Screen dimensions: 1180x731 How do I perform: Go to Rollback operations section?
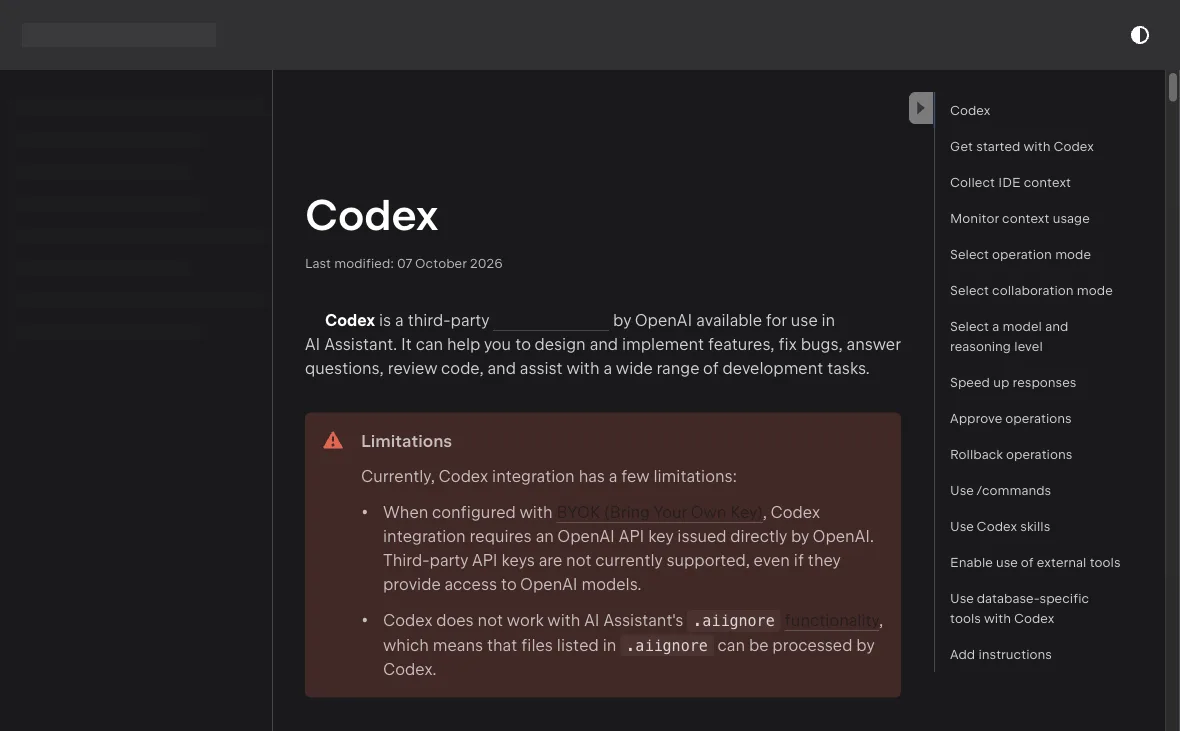tap(1011, 455)
